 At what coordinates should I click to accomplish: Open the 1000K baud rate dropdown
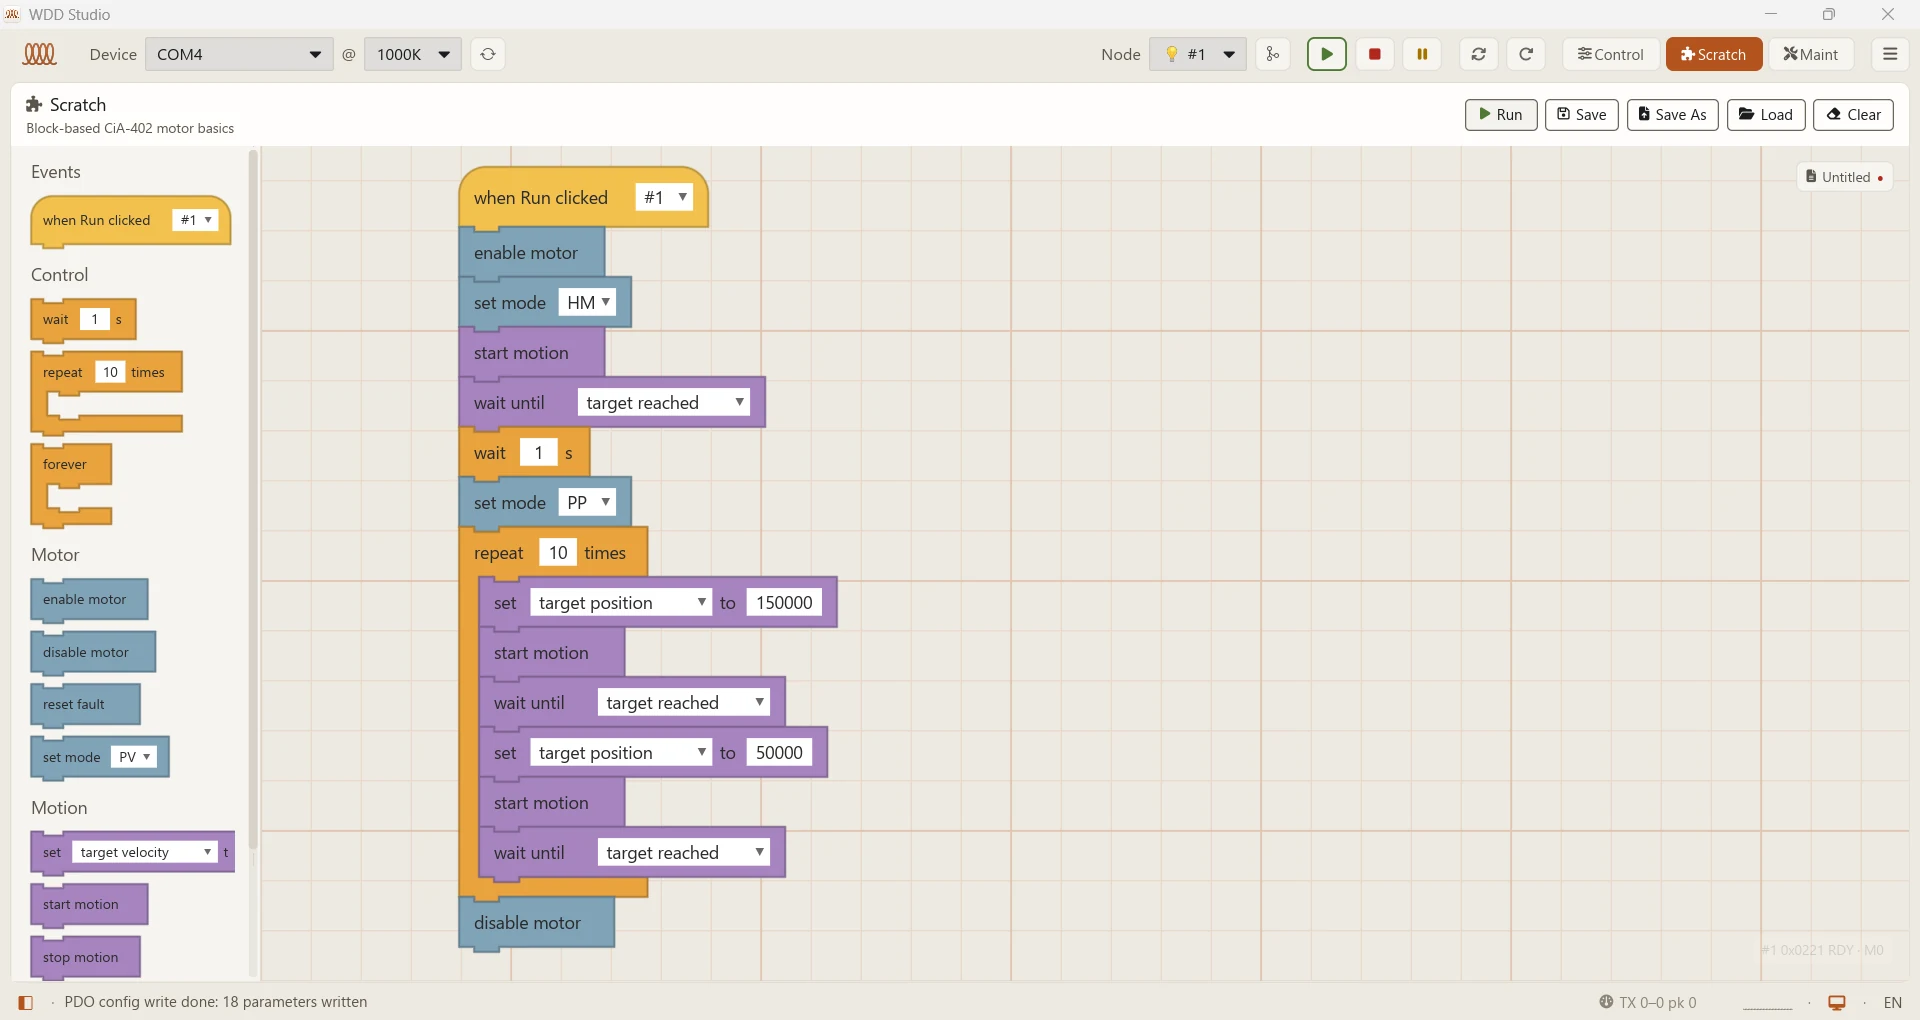(413, 54)
